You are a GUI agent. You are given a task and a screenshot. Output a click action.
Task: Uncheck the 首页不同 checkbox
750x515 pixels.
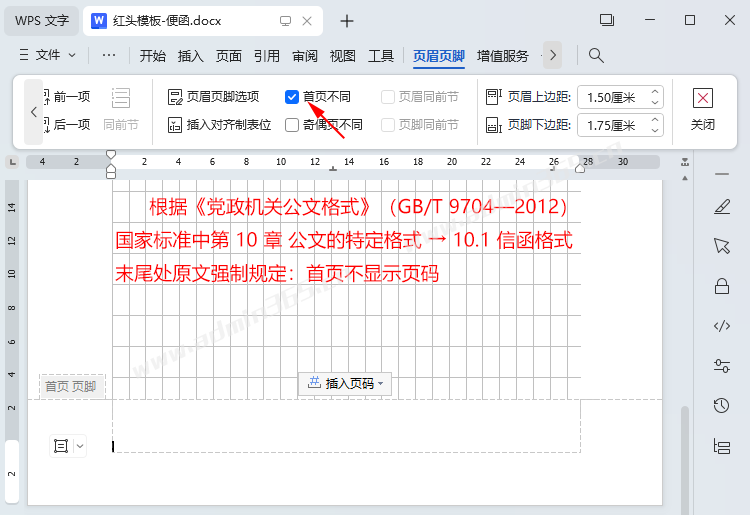point(292,97)
